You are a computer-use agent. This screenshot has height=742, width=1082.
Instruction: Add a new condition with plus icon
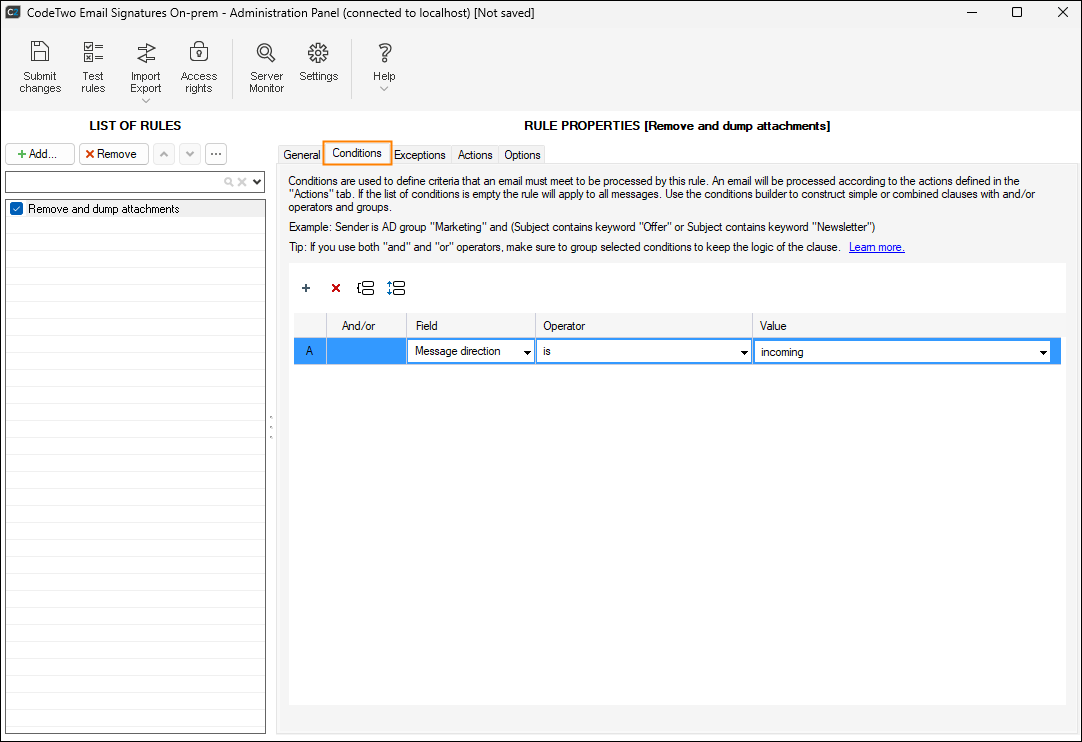point(306,288)
